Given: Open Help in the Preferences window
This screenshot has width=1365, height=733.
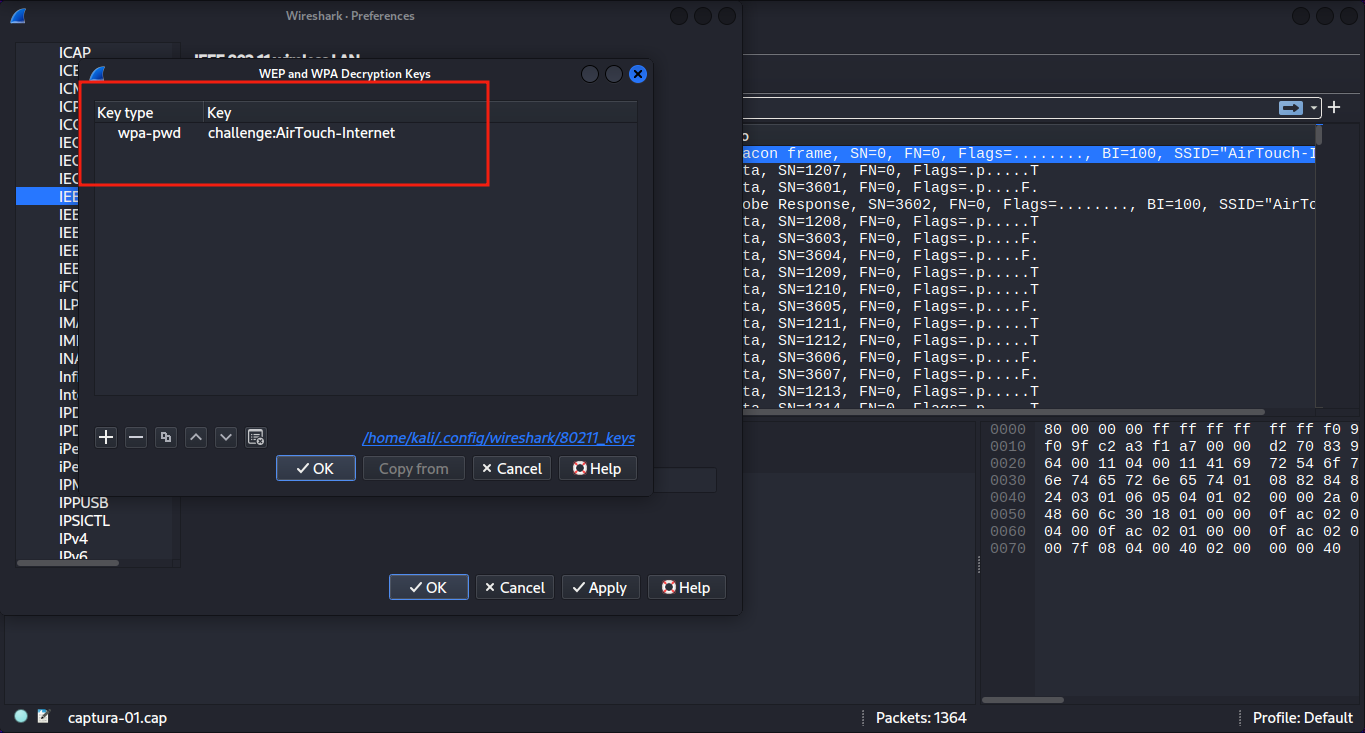Looking at the screenshot, I should point(686,587).
